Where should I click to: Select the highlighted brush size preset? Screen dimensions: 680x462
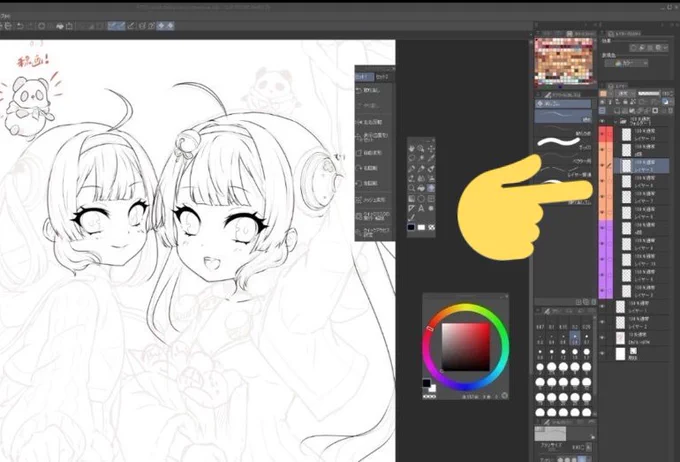[x=575, y=336]
